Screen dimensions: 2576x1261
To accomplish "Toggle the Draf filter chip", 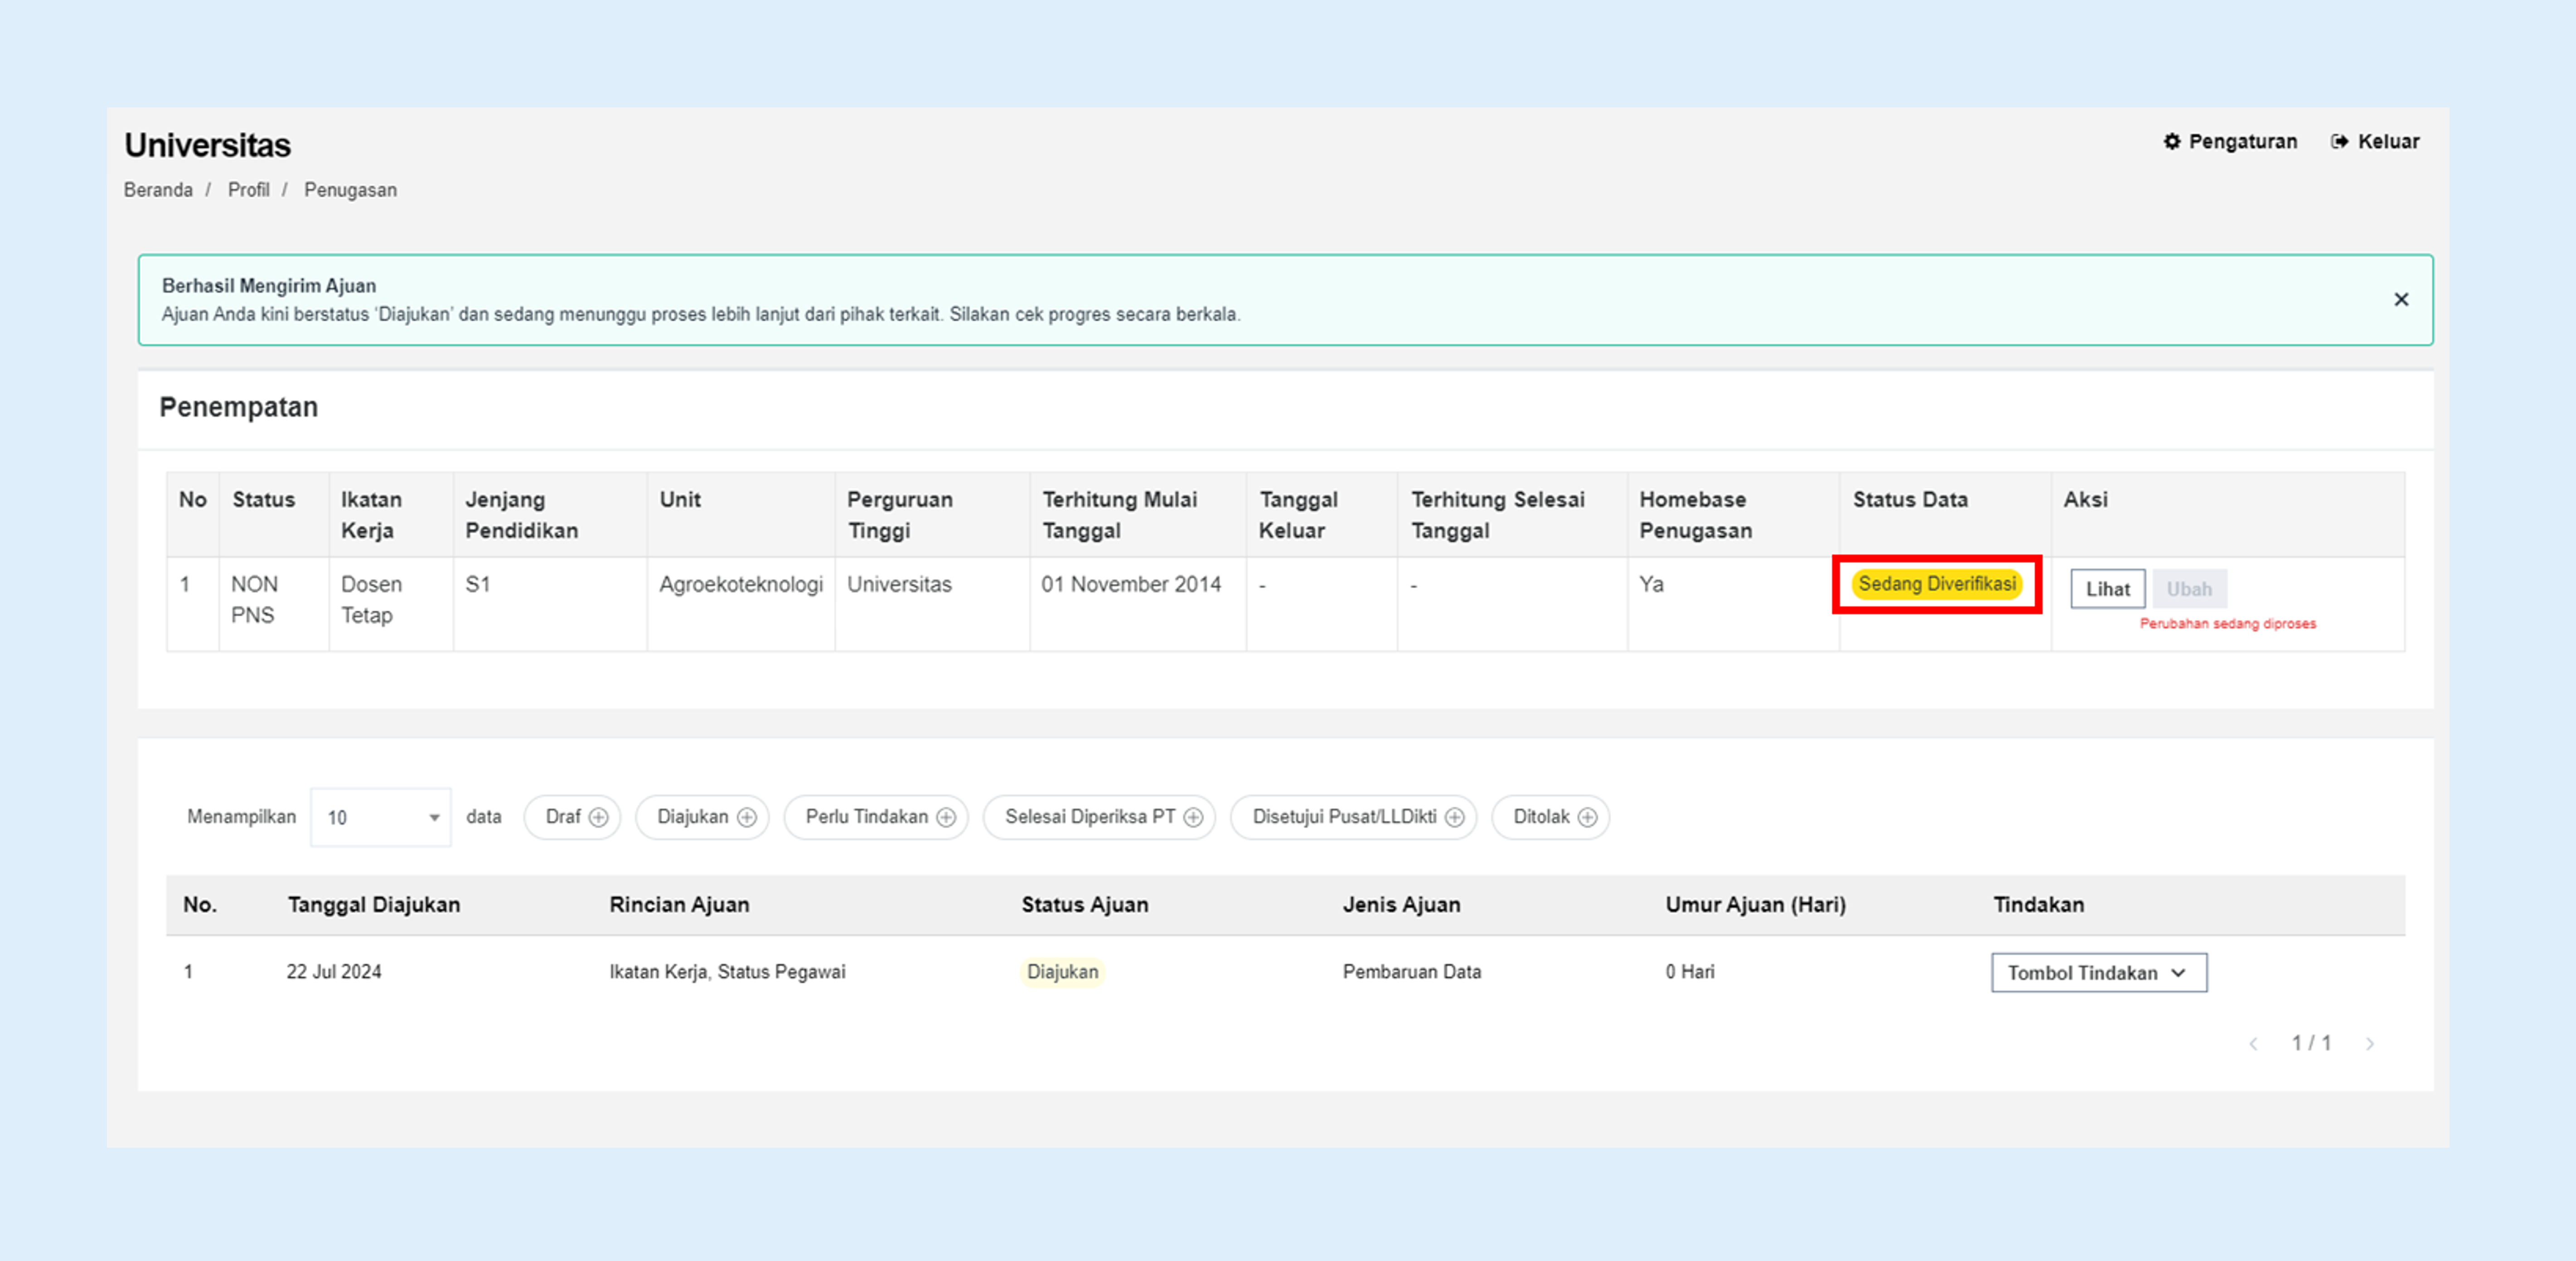I will pos(573,817).
